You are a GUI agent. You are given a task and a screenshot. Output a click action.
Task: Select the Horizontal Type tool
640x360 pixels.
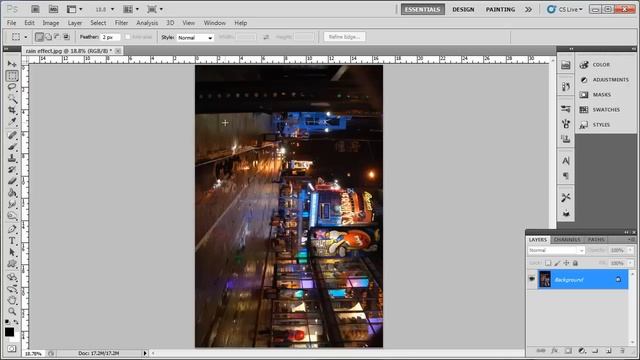[12, 240]
